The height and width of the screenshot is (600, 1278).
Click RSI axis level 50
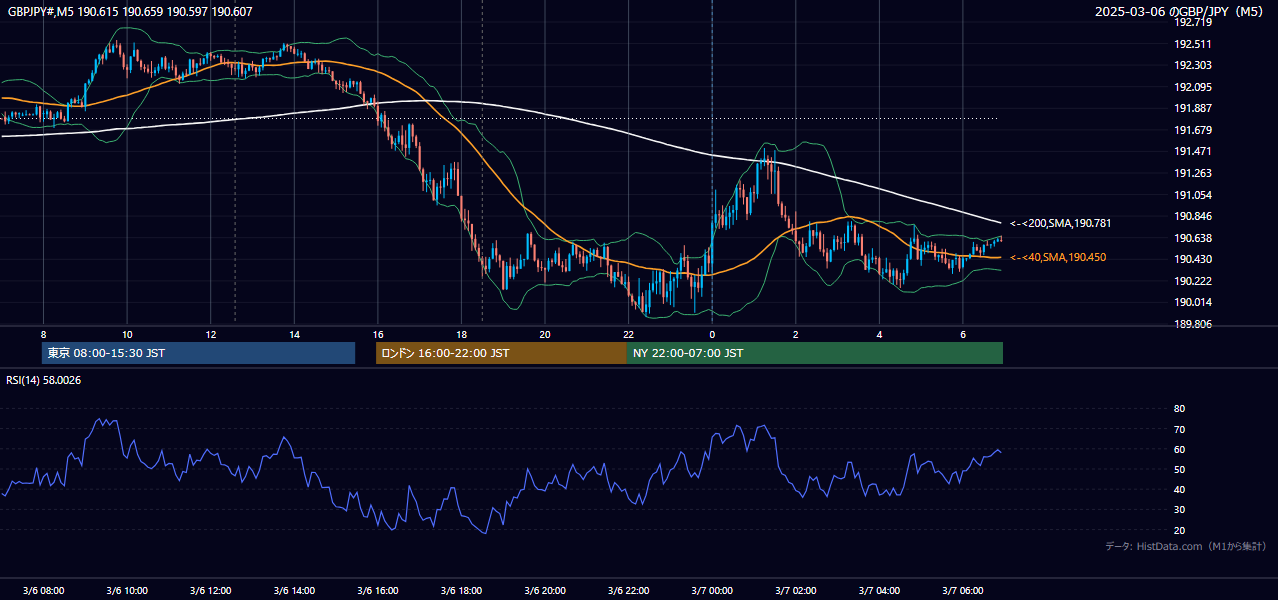tap(1179, 469)
